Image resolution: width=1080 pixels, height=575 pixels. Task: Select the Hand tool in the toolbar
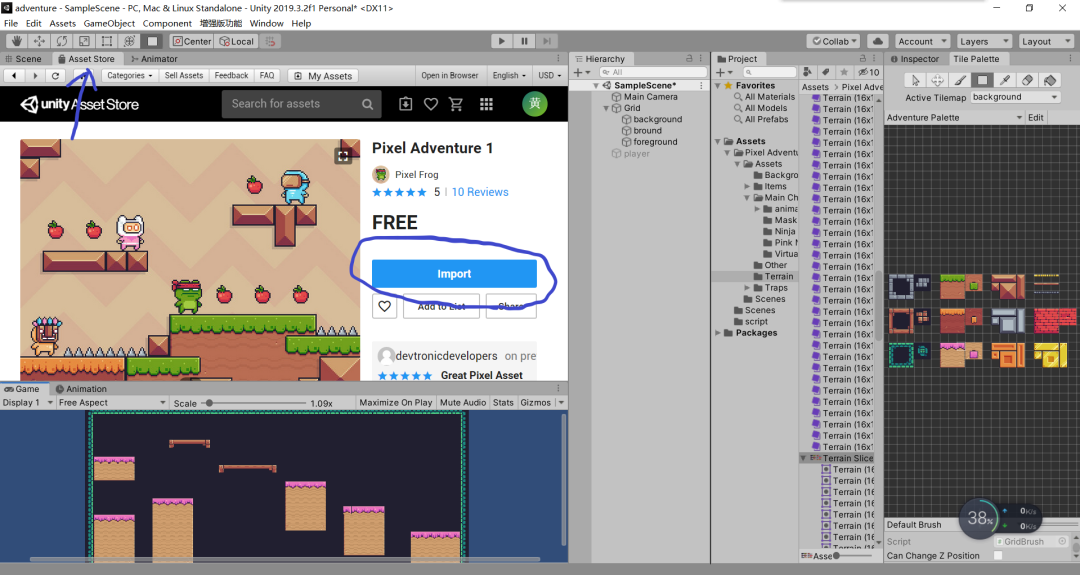[x=17, y=41]
